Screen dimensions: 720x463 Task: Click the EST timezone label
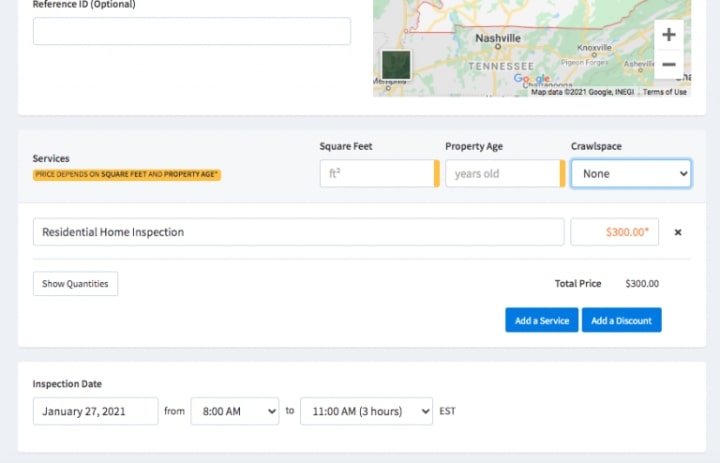point(447,411)
